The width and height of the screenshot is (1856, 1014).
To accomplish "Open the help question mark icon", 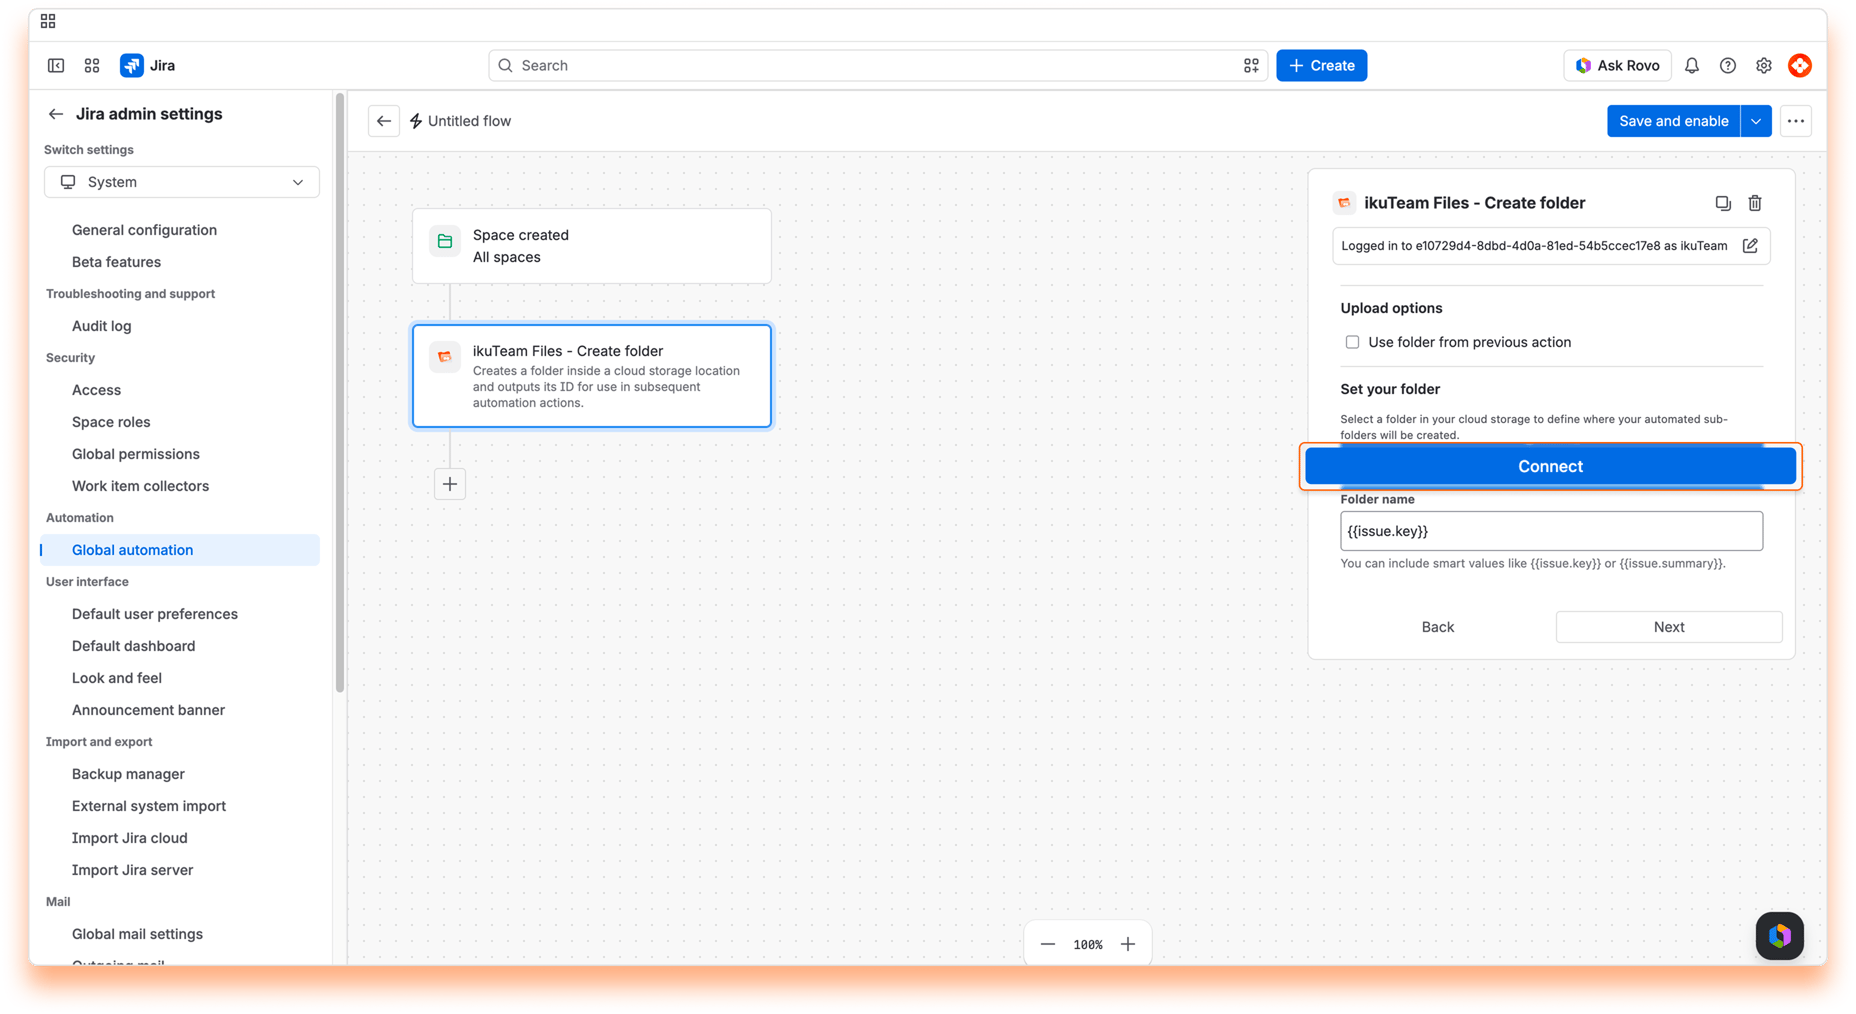I will coord(1728,66).
